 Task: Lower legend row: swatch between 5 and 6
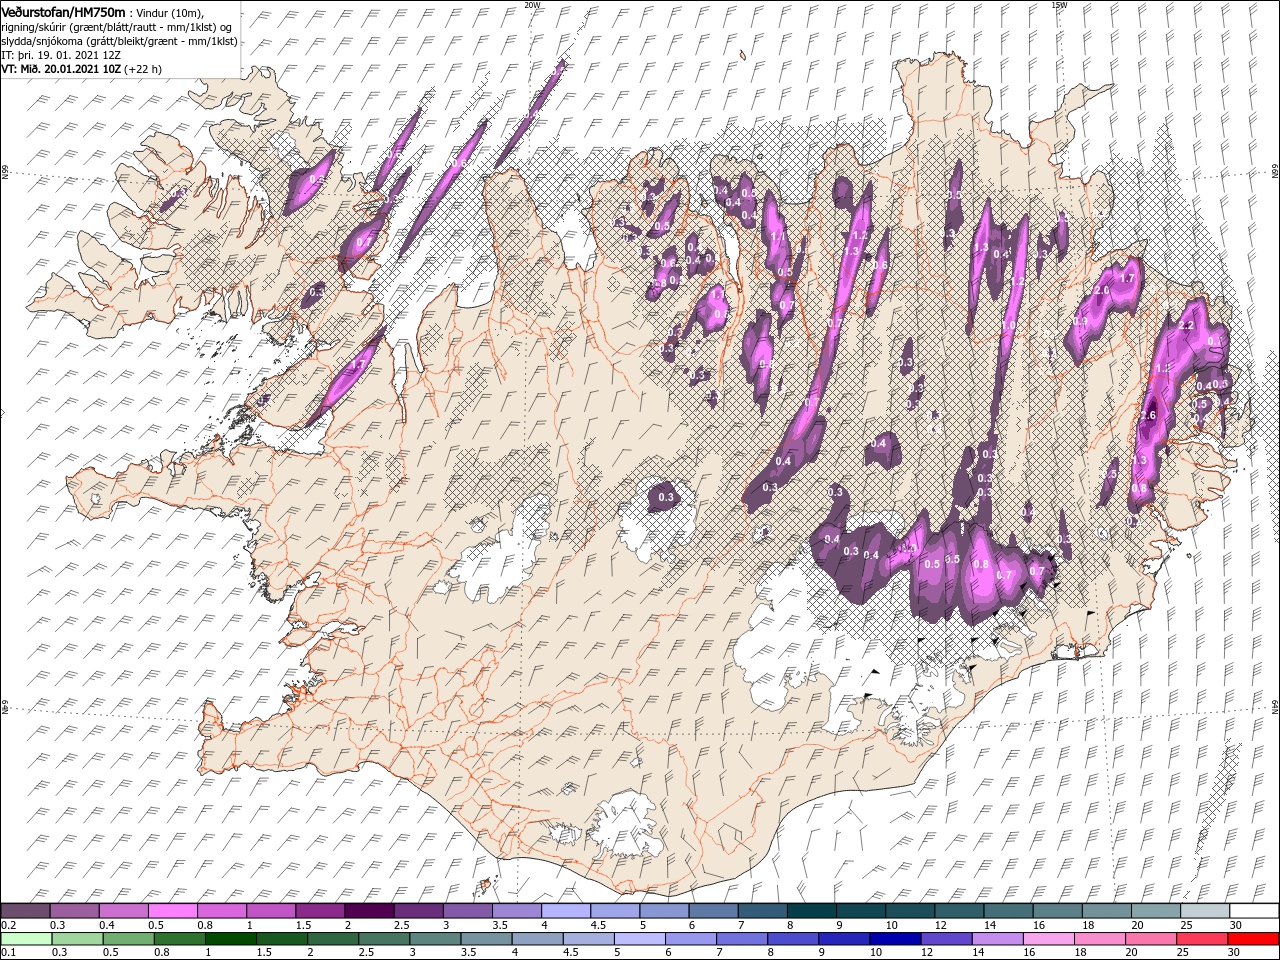tap(640, 939)
